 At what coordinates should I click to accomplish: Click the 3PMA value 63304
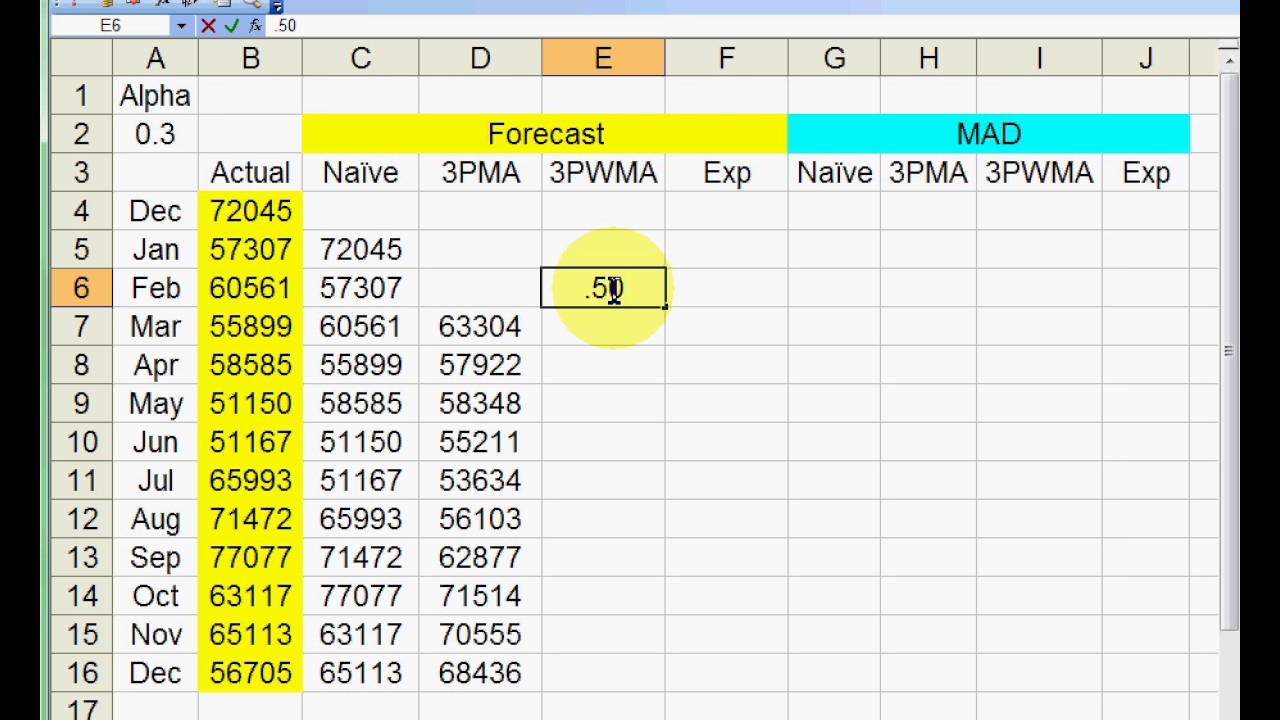coord(480,327)
